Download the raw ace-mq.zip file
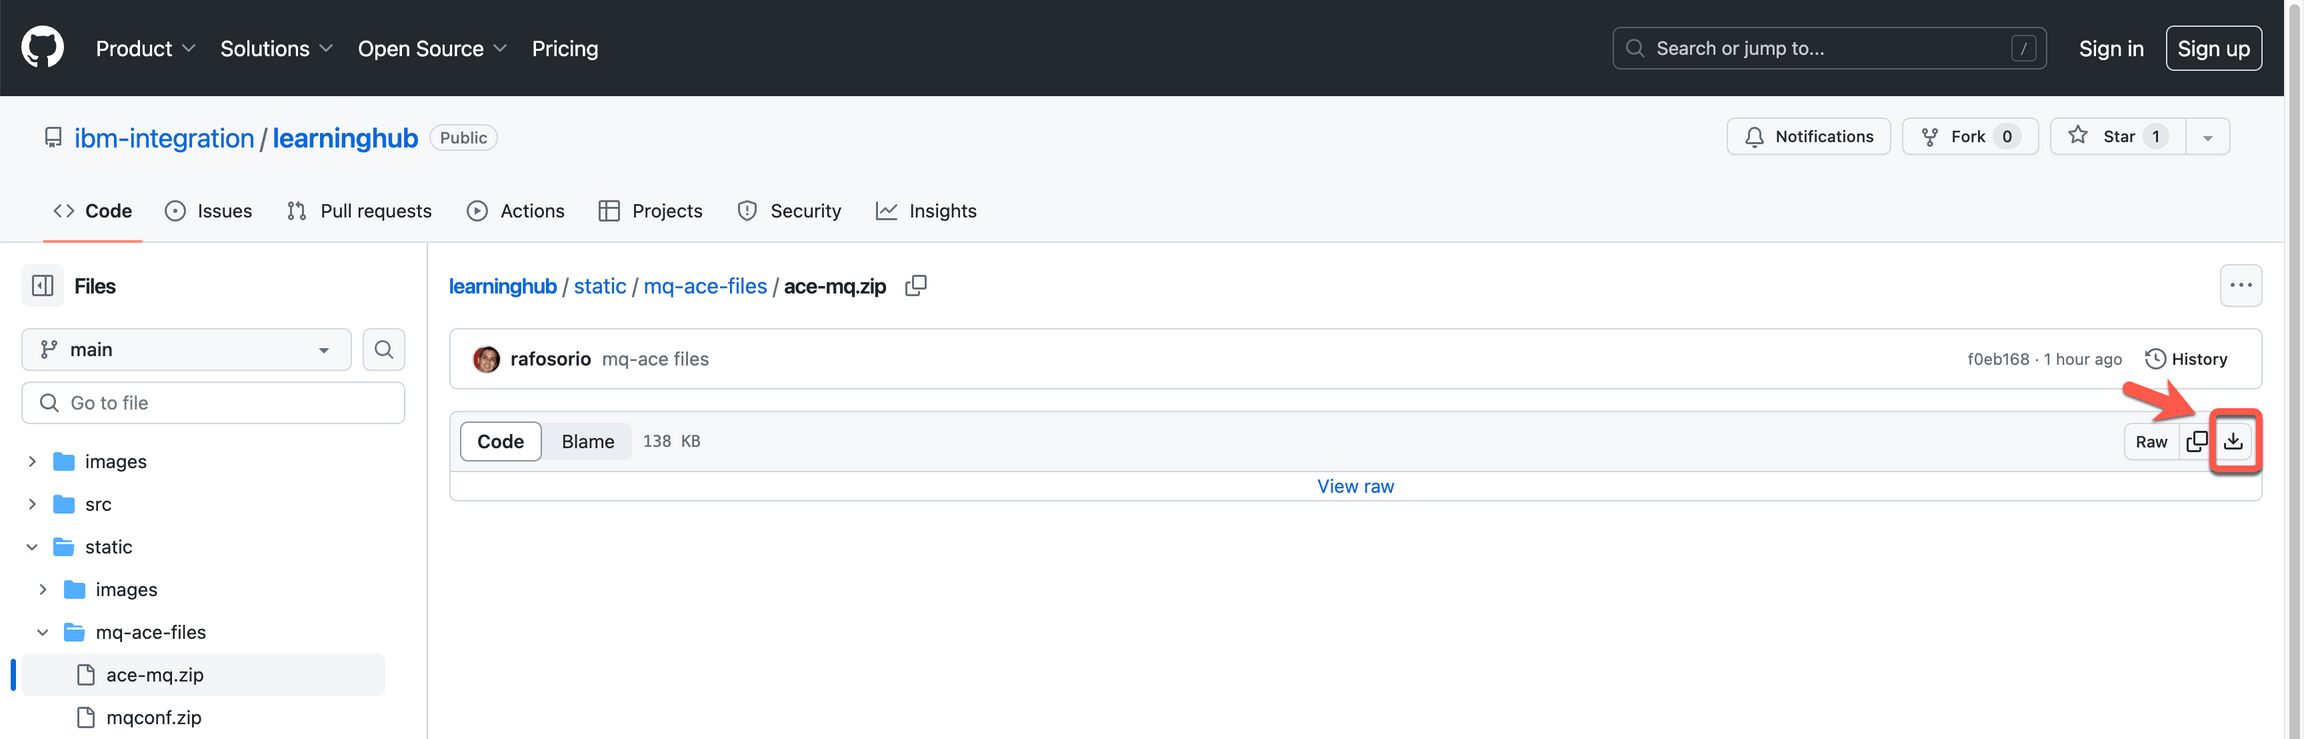Screen dimensions: 2304x739 pos(2233,441)
